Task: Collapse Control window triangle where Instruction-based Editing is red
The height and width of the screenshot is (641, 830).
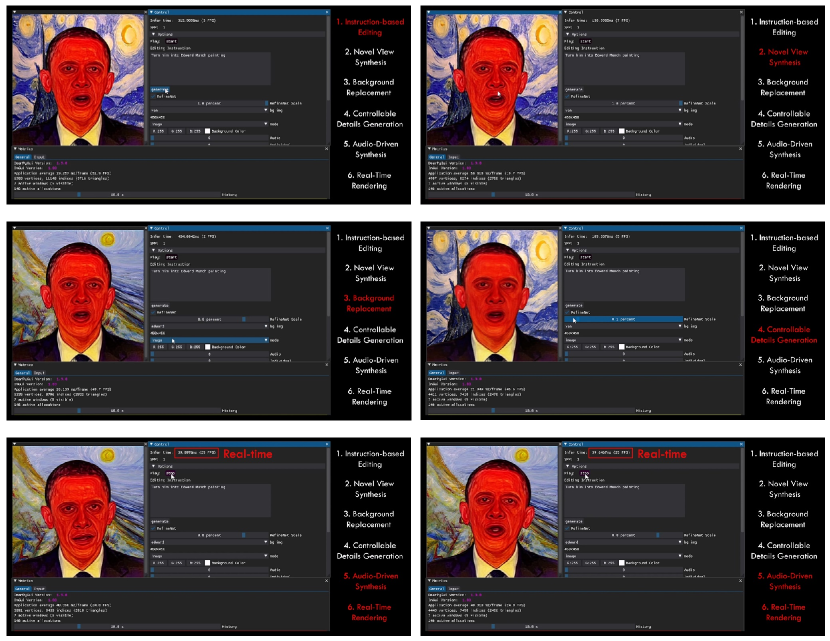Action: coord(151,12)
